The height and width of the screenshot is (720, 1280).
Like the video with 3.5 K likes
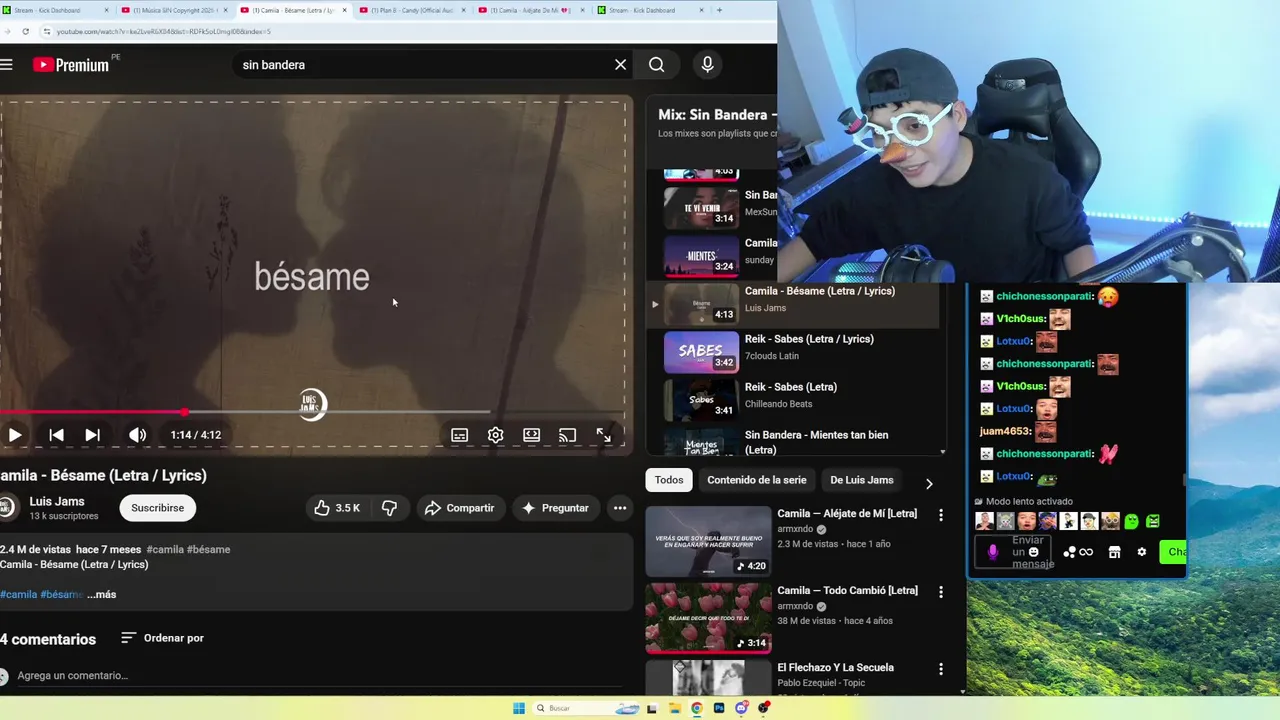(x=337, y=508)
